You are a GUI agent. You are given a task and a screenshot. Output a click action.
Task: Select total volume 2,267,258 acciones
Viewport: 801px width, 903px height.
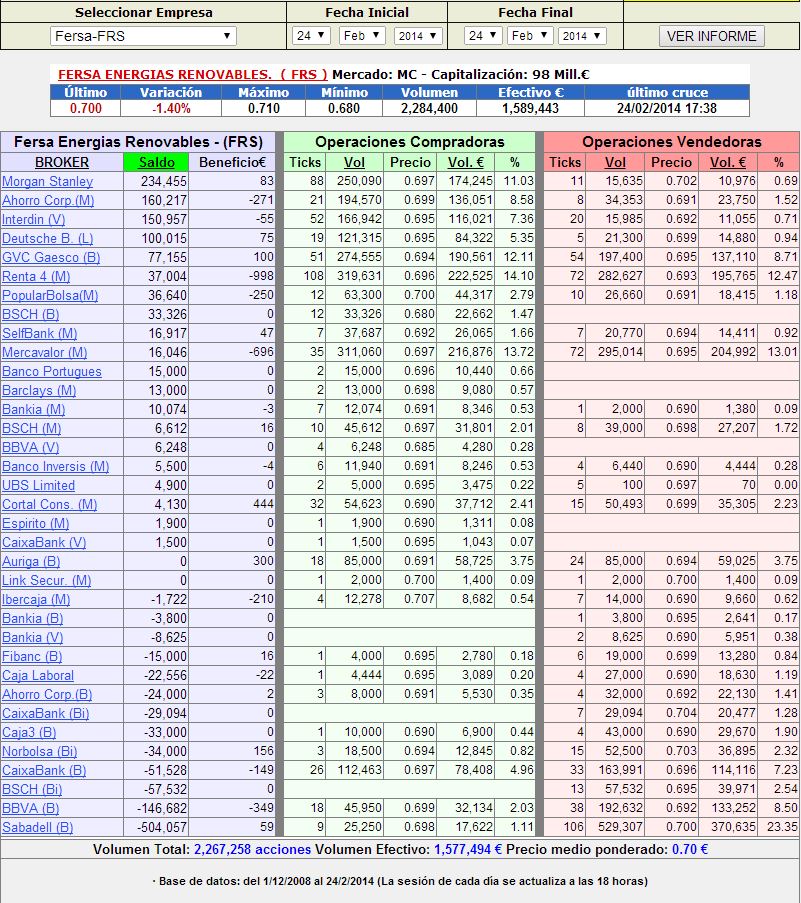(252, 849)
